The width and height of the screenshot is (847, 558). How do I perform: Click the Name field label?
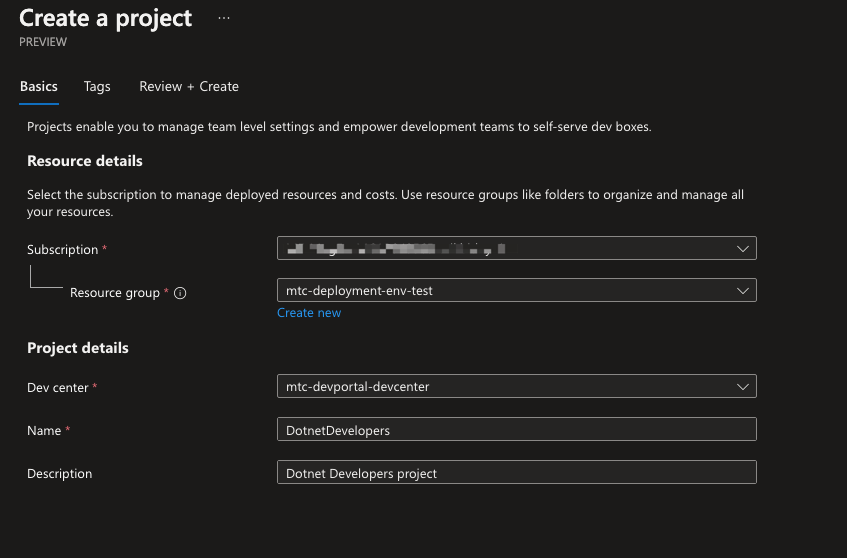(44, 430)
